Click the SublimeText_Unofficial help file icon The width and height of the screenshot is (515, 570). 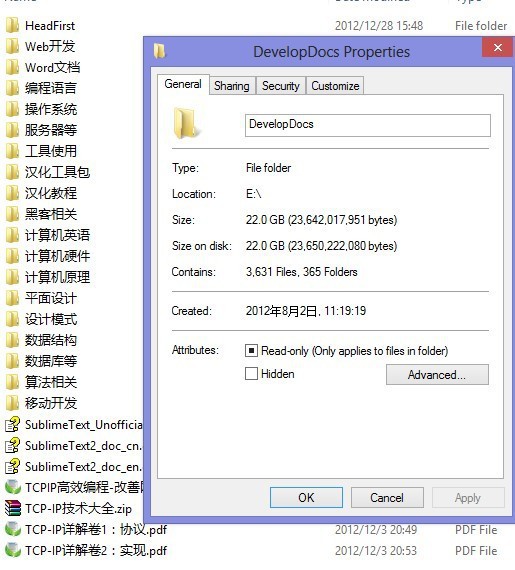pos(13,425)
